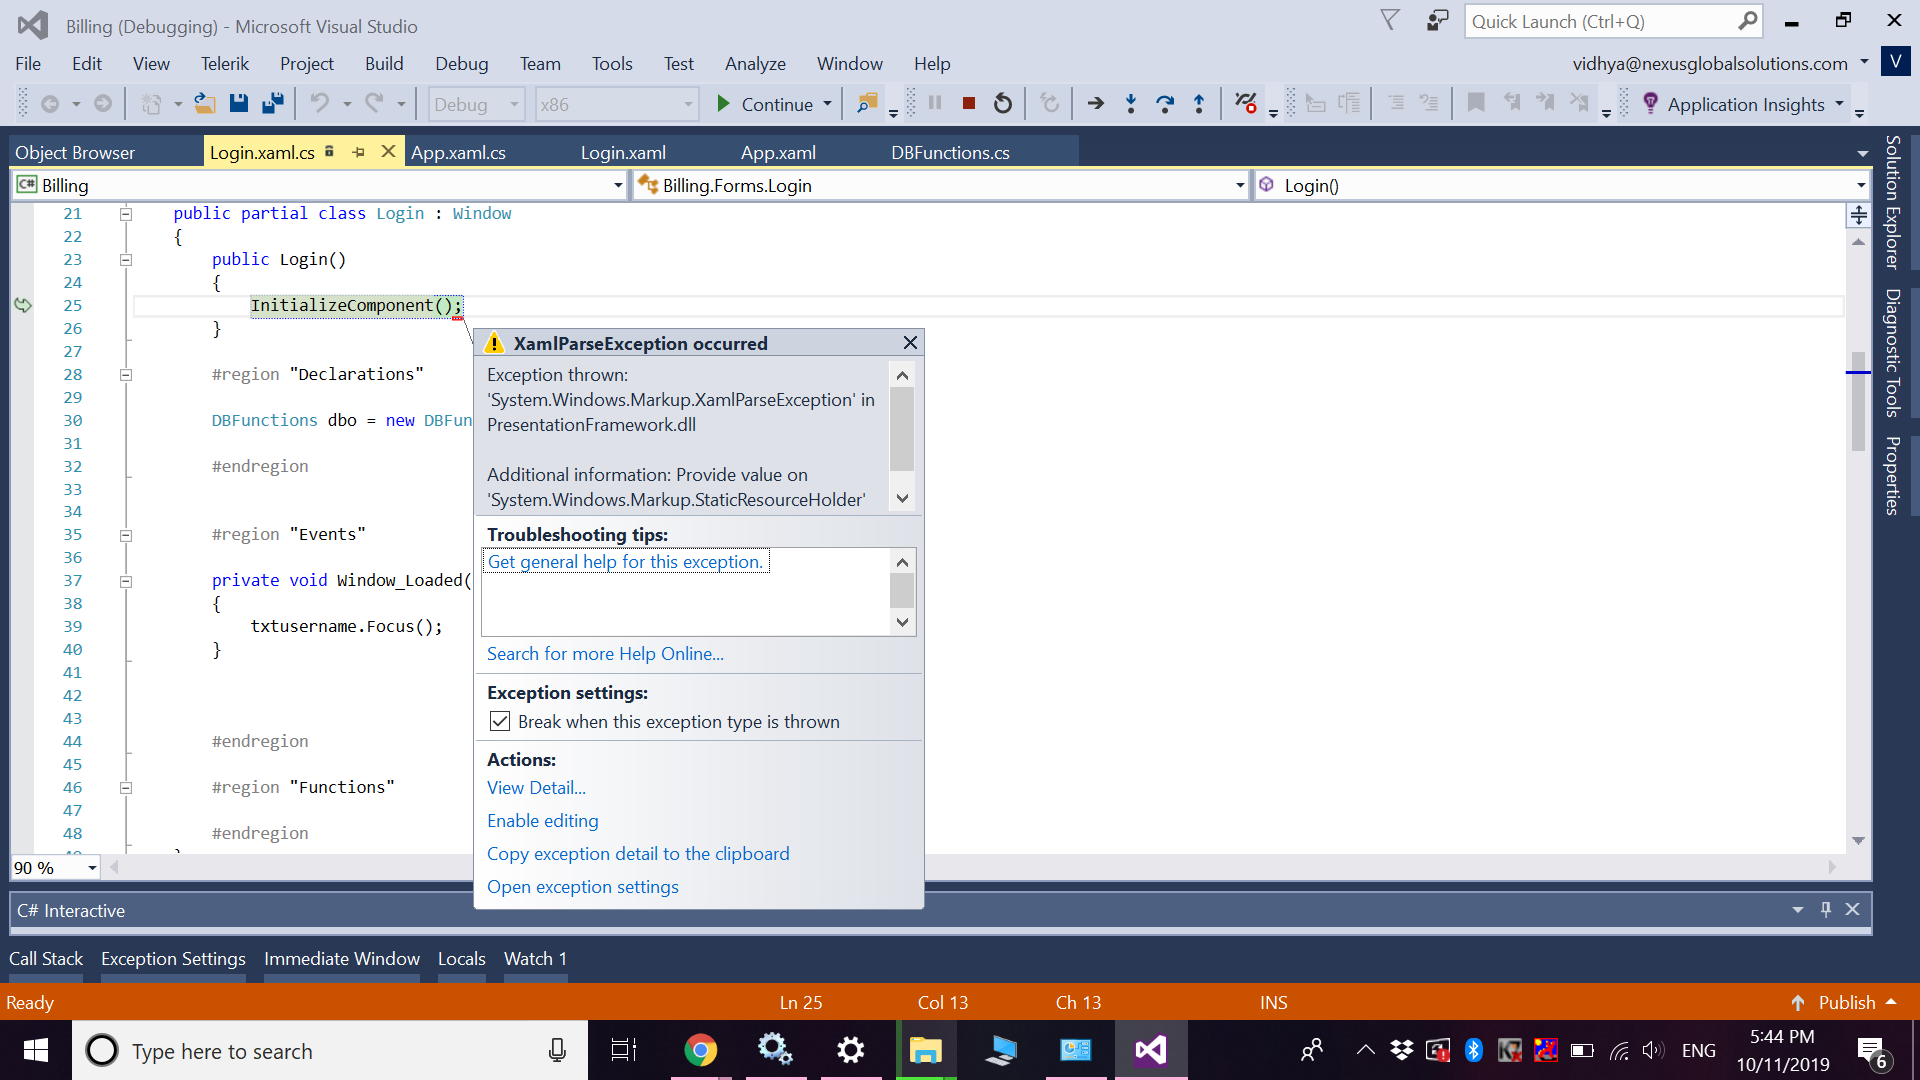Click the Application Insights lightbulb icon
This screenshot has width=1920, height=1080.
point(1650,104)
